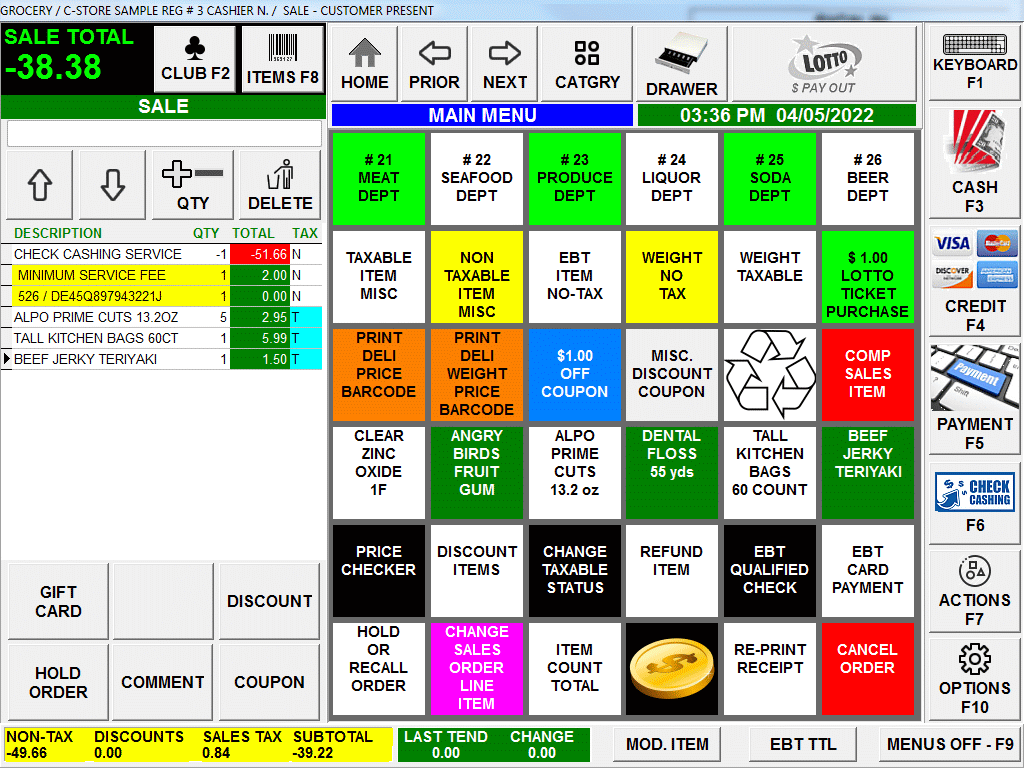Select the Lotto pay out button
The image size is (1024, 768).
pos(823,64)
